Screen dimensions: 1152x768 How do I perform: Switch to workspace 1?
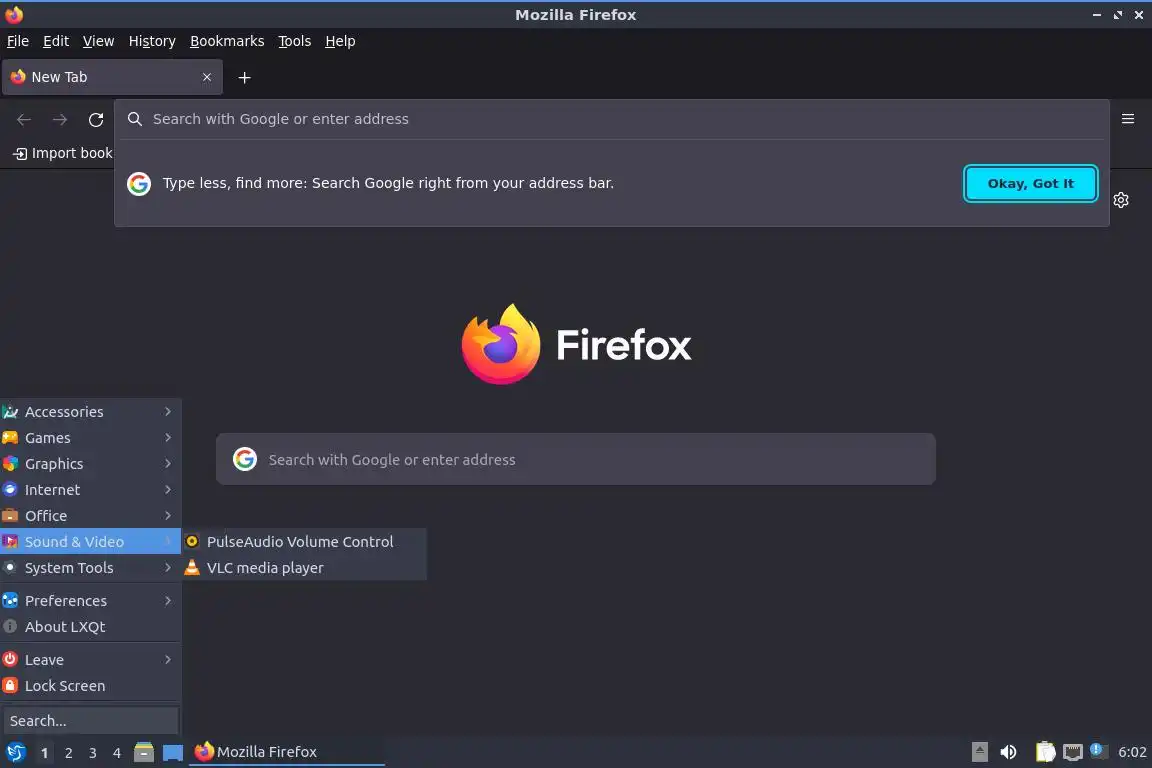(x=45, y=753)
